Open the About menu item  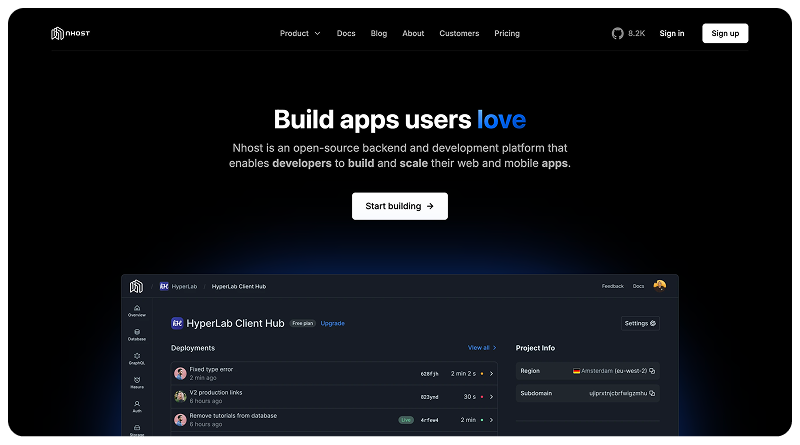[413, 33]
